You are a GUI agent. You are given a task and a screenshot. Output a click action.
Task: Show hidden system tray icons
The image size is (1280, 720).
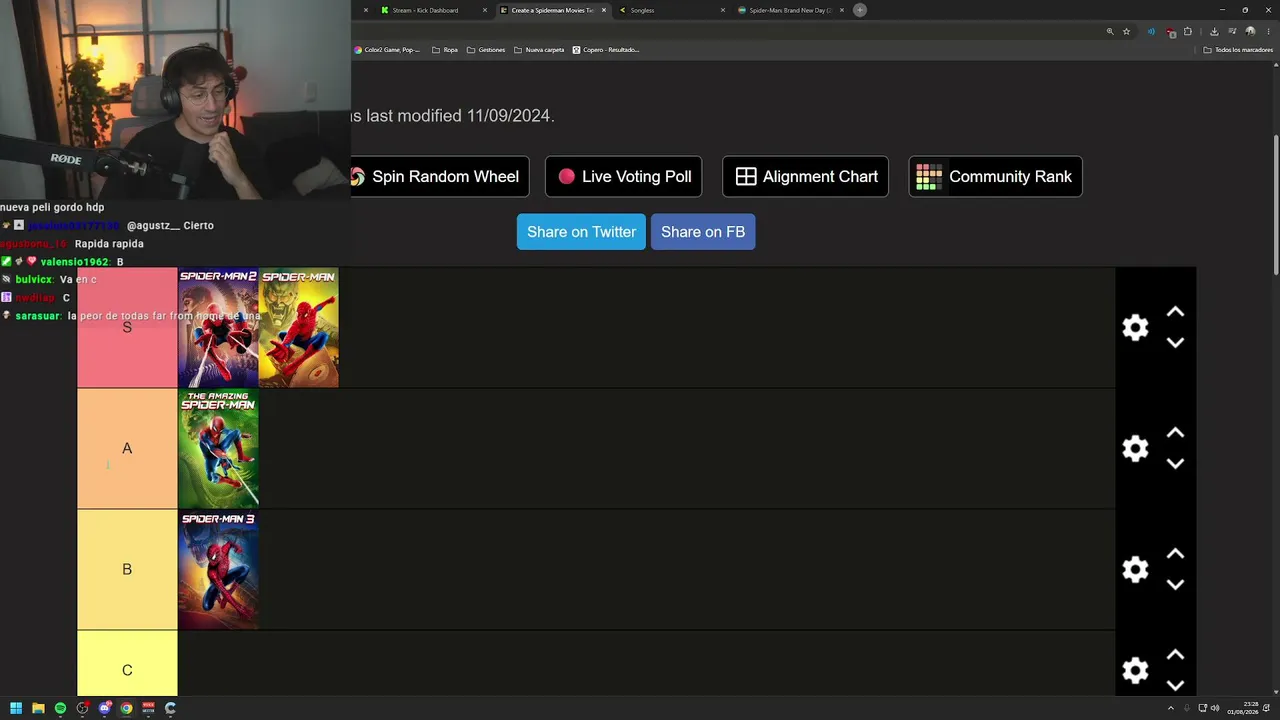click(x=1171, y=708)
